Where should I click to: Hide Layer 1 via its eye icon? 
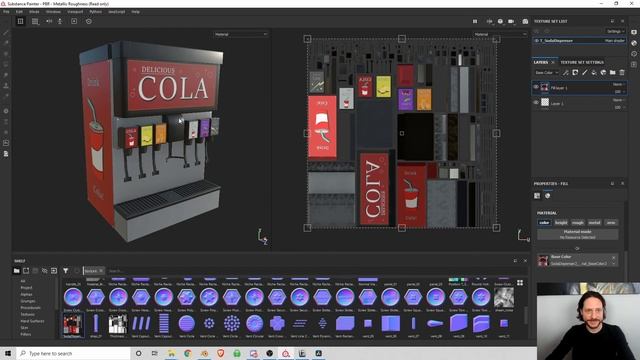(x=536, y=102)
